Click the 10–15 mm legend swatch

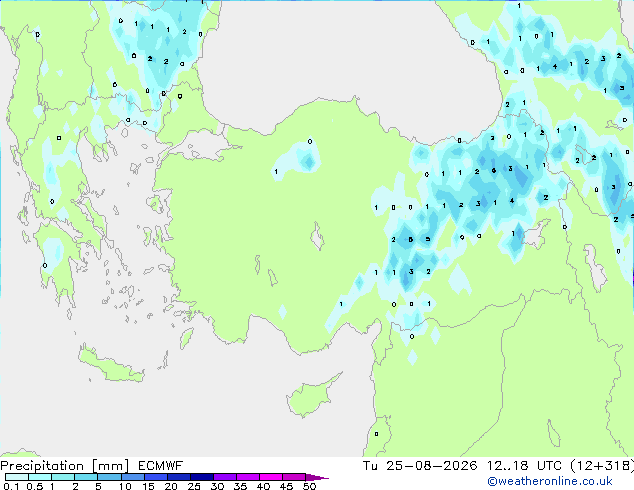132,477
